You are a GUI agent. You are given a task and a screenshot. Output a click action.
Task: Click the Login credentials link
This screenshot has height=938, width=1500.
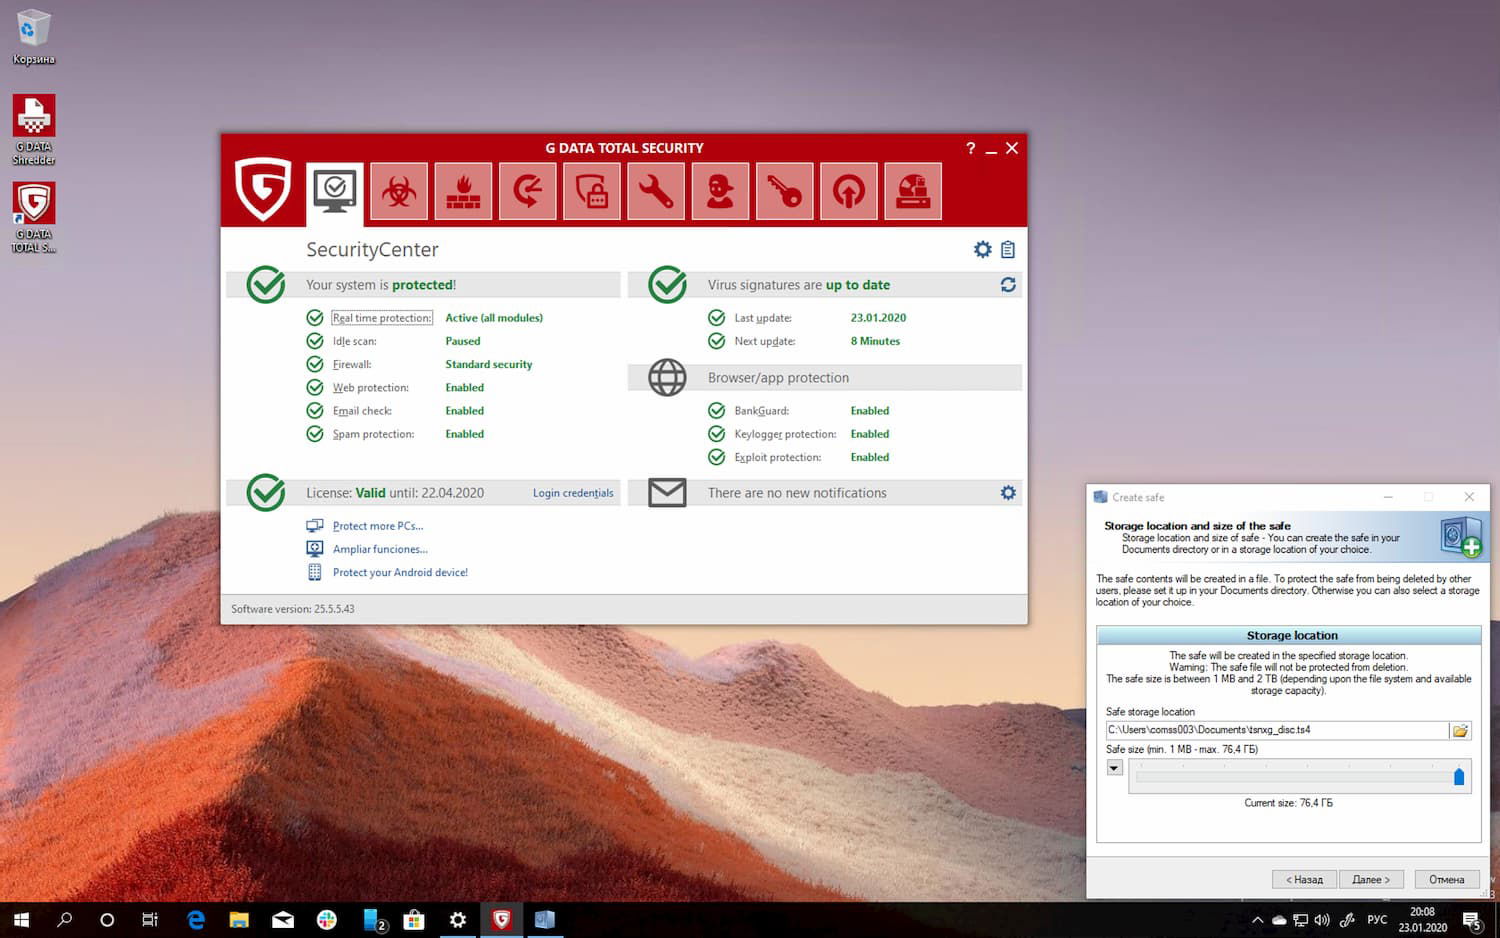(x=573, y=493)
